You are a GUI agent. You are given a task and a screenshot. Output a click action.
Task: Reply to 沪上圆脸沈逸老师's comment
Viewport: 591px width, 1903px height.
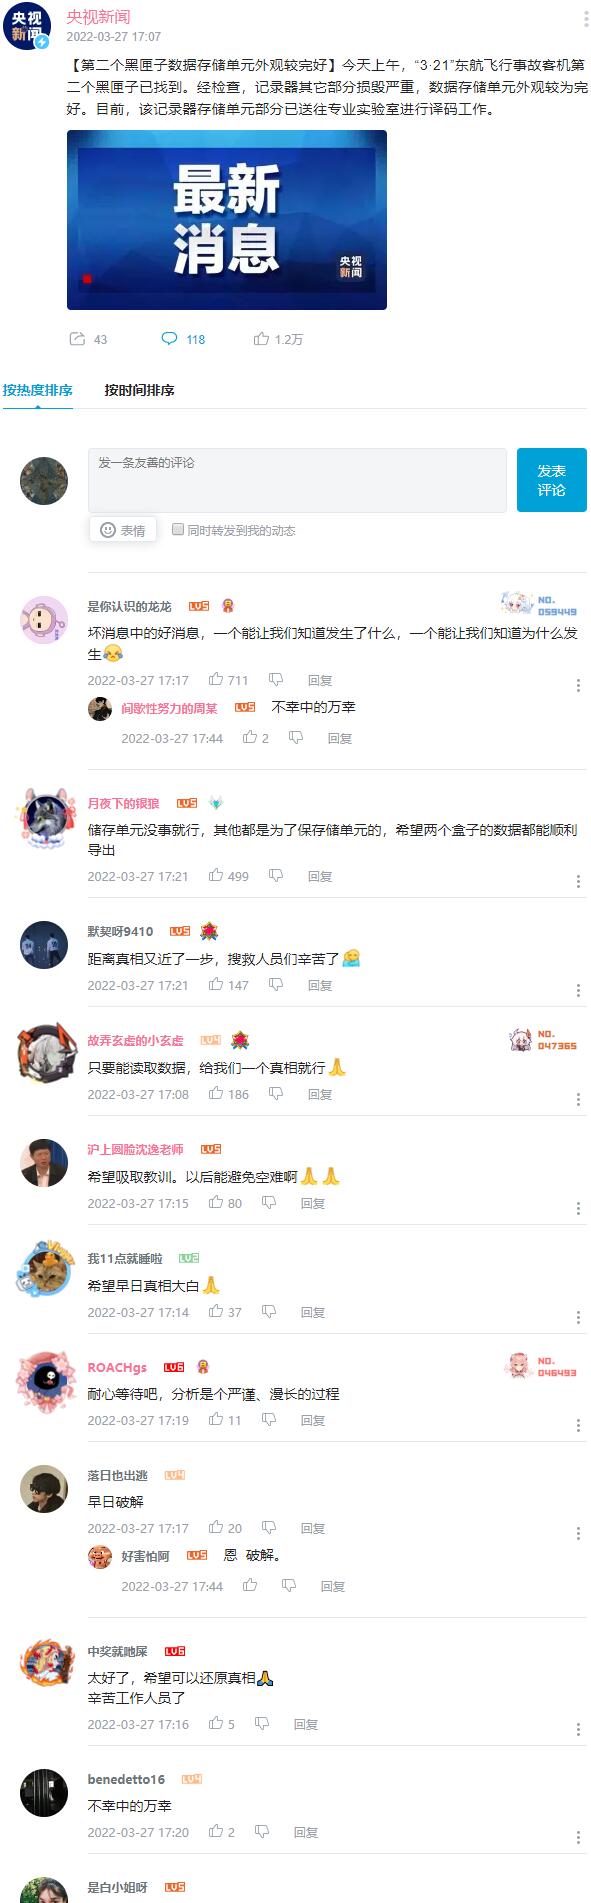point(313,1203)
